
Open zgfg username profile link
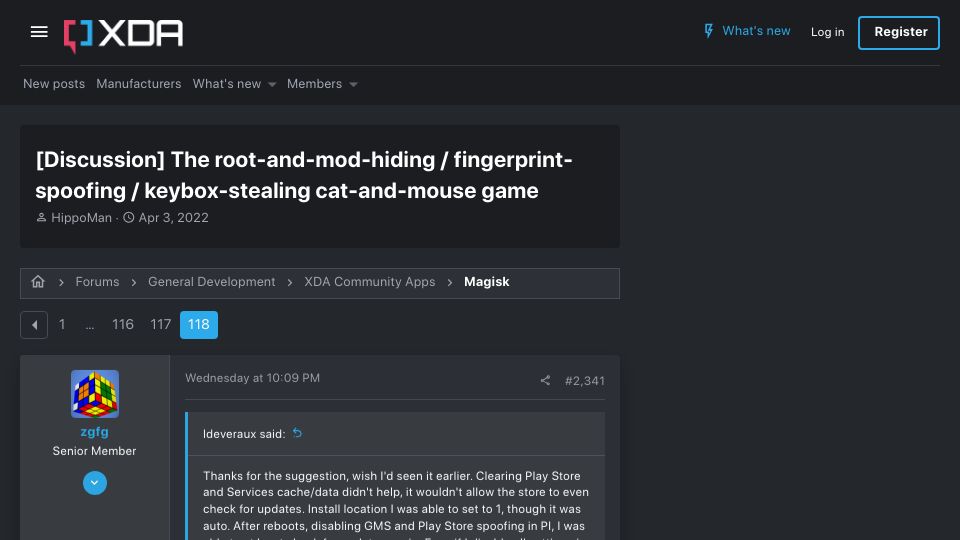click(94, 432)
